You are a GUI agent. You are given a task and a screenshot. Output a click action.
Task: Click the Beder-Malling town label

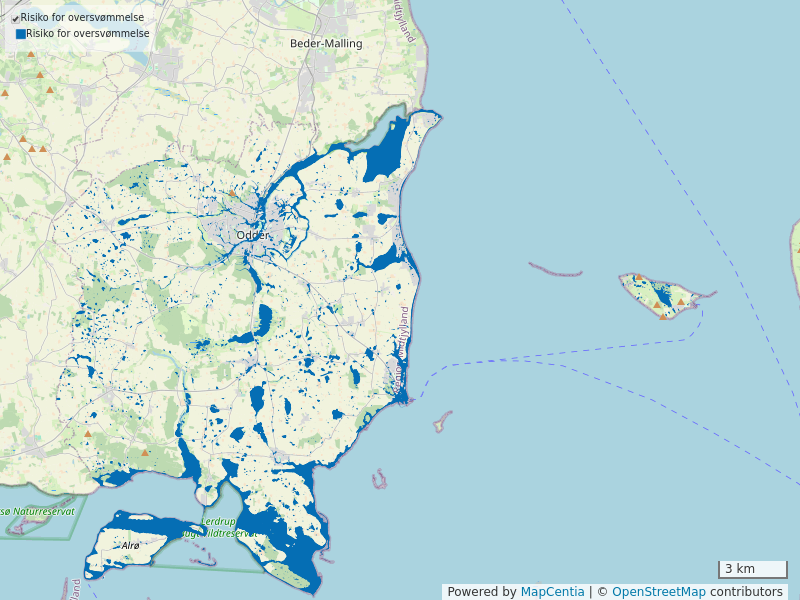coord(326,44)
